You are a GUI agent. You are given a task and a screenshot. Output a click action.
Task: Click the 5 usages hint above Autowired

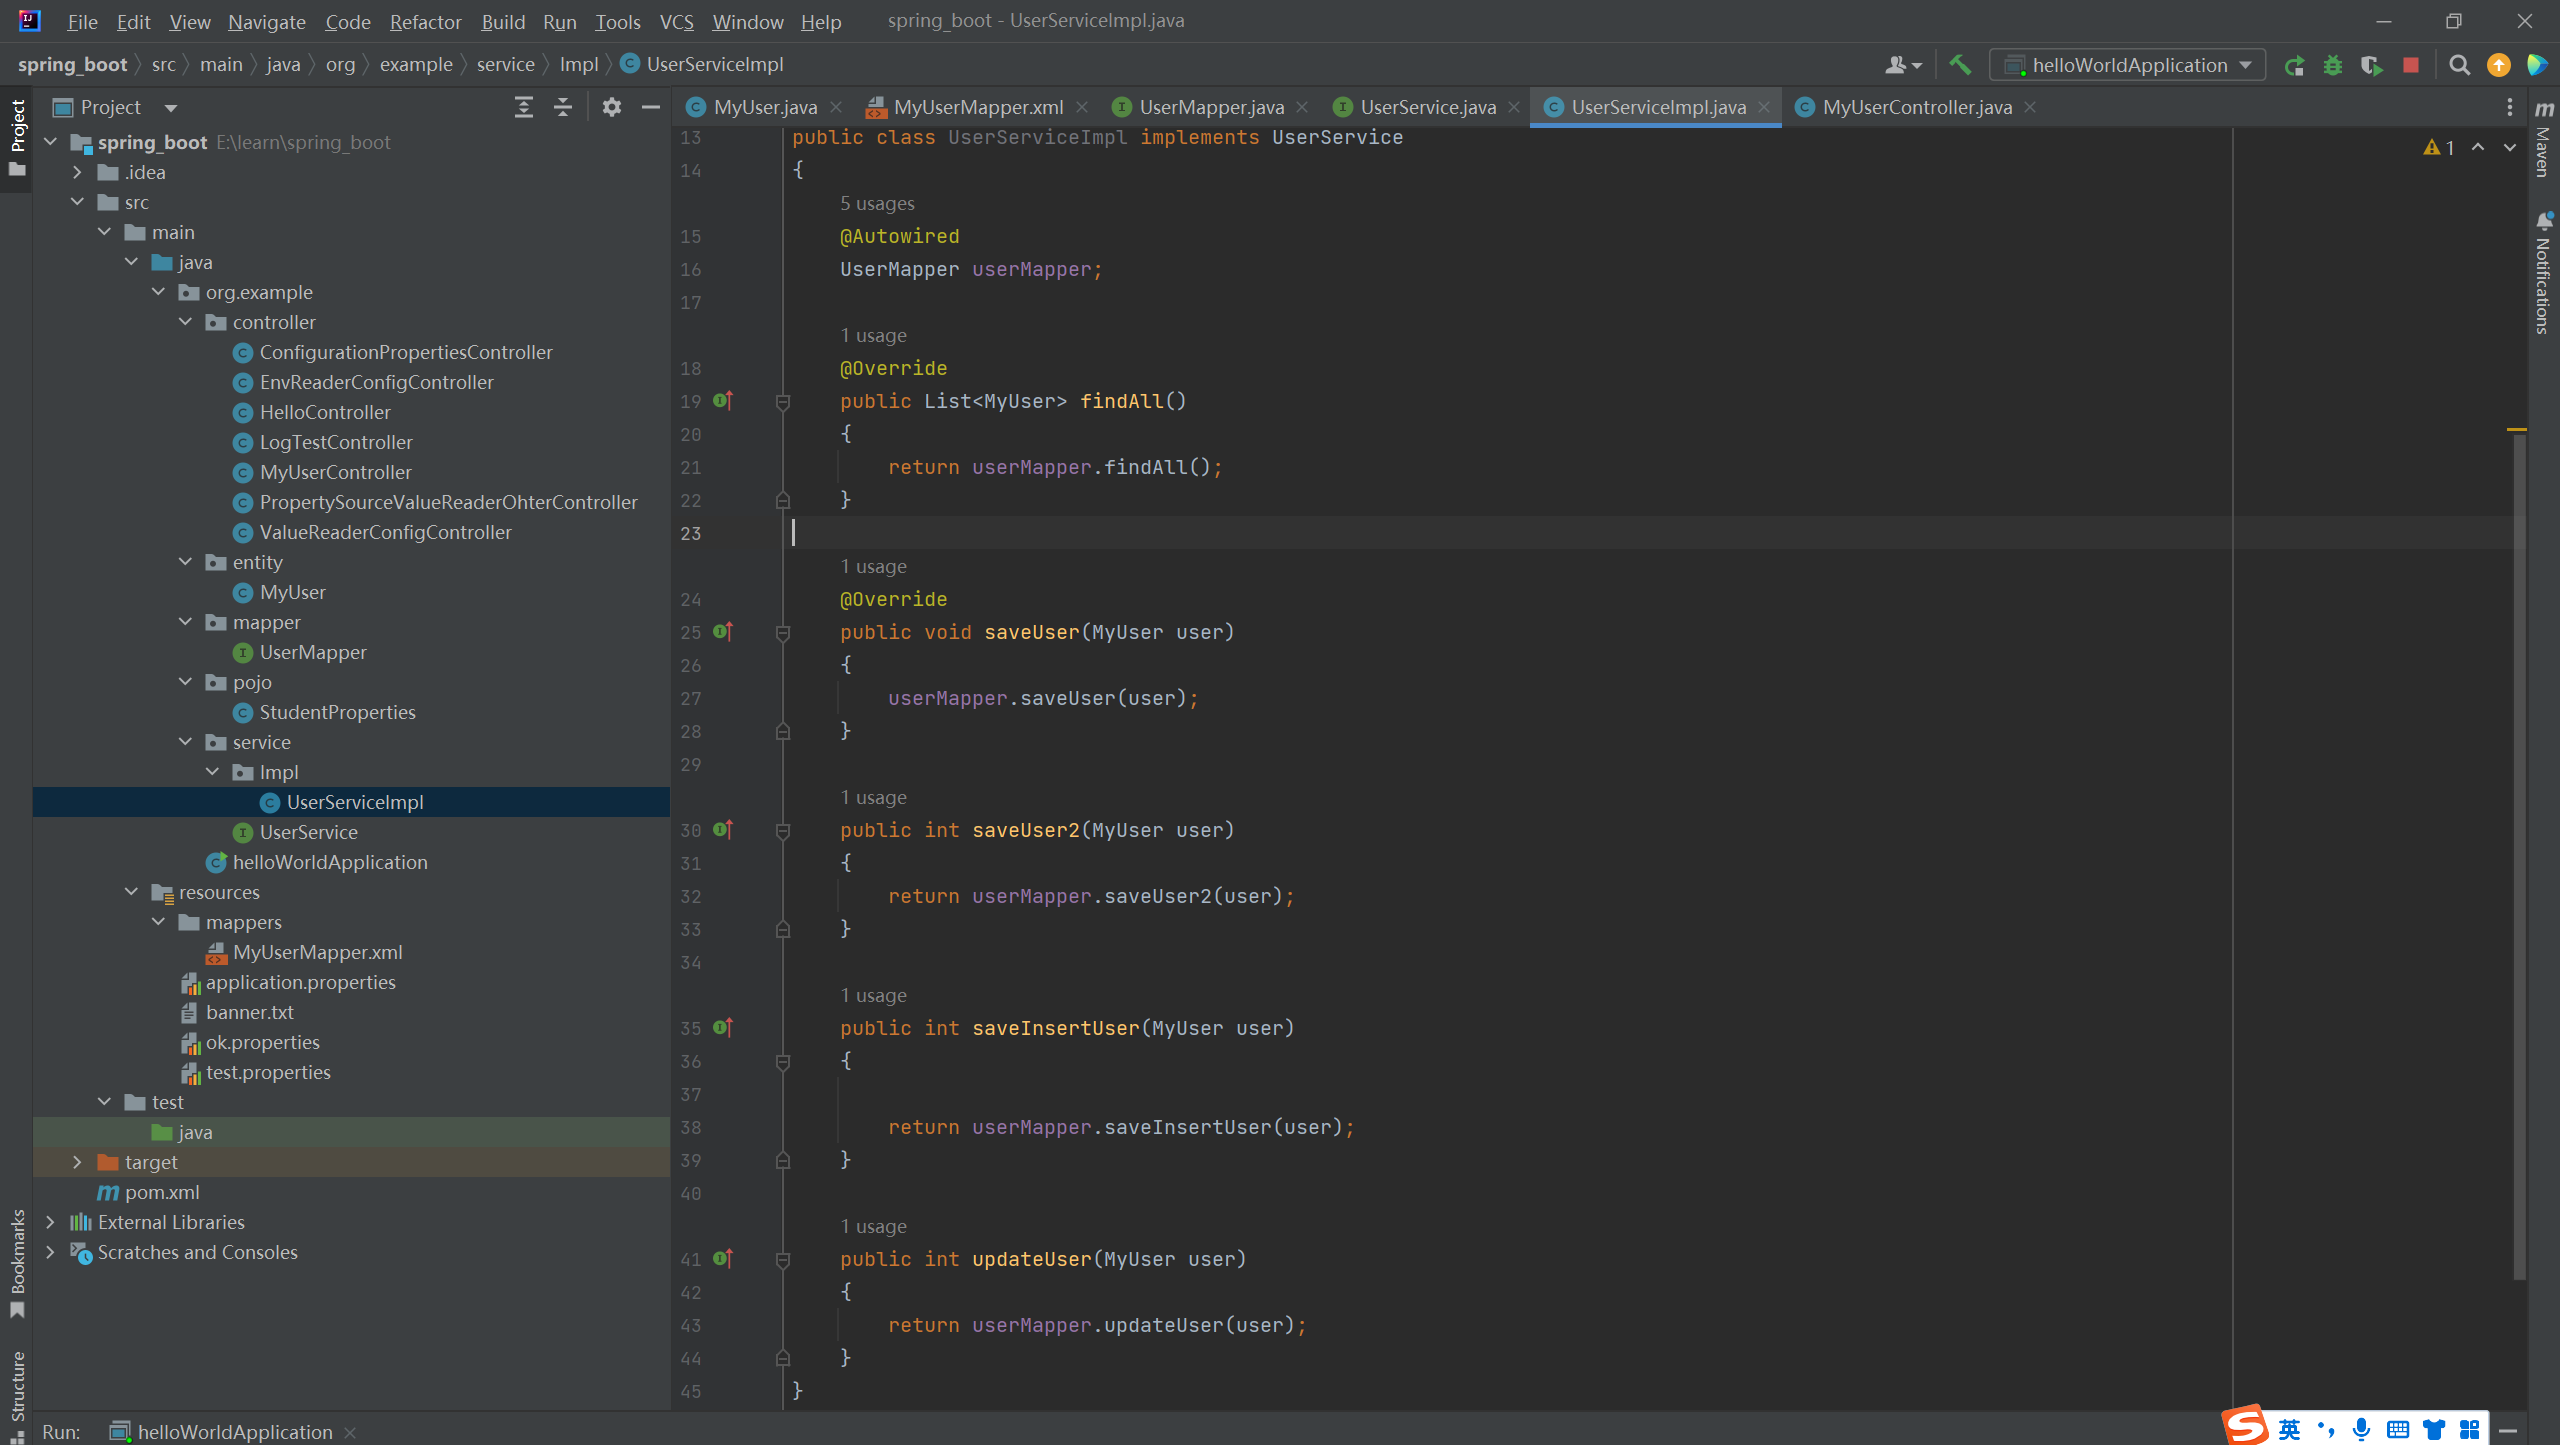[x=877, y=203]
